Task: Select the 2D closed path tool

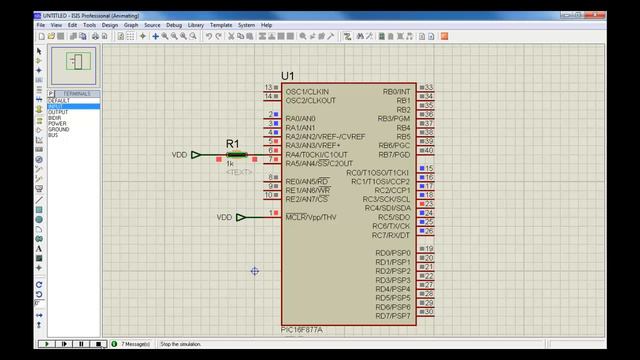Action: [x=39, y=239]
